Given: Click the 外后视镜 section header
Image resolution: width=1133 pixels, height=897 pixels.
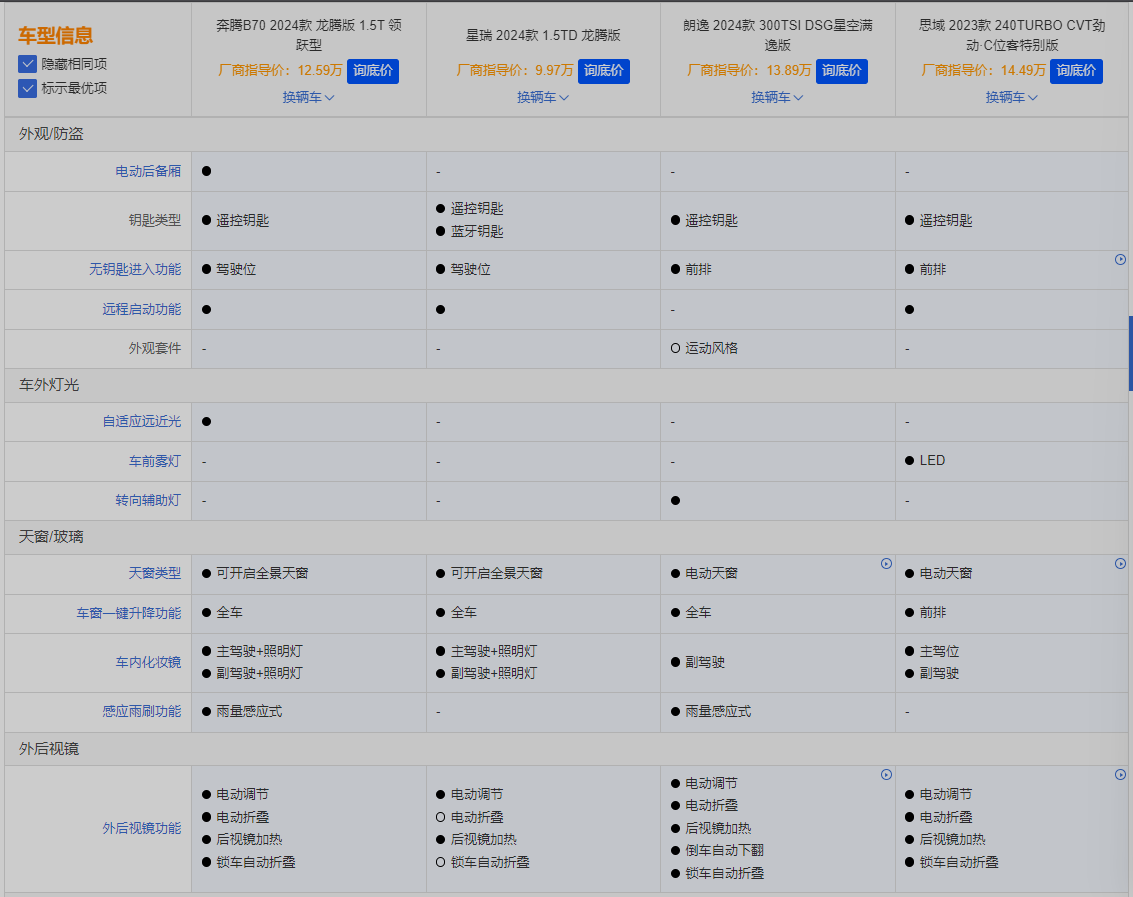Looking at the screenshot, I should (x=49, y=749).
